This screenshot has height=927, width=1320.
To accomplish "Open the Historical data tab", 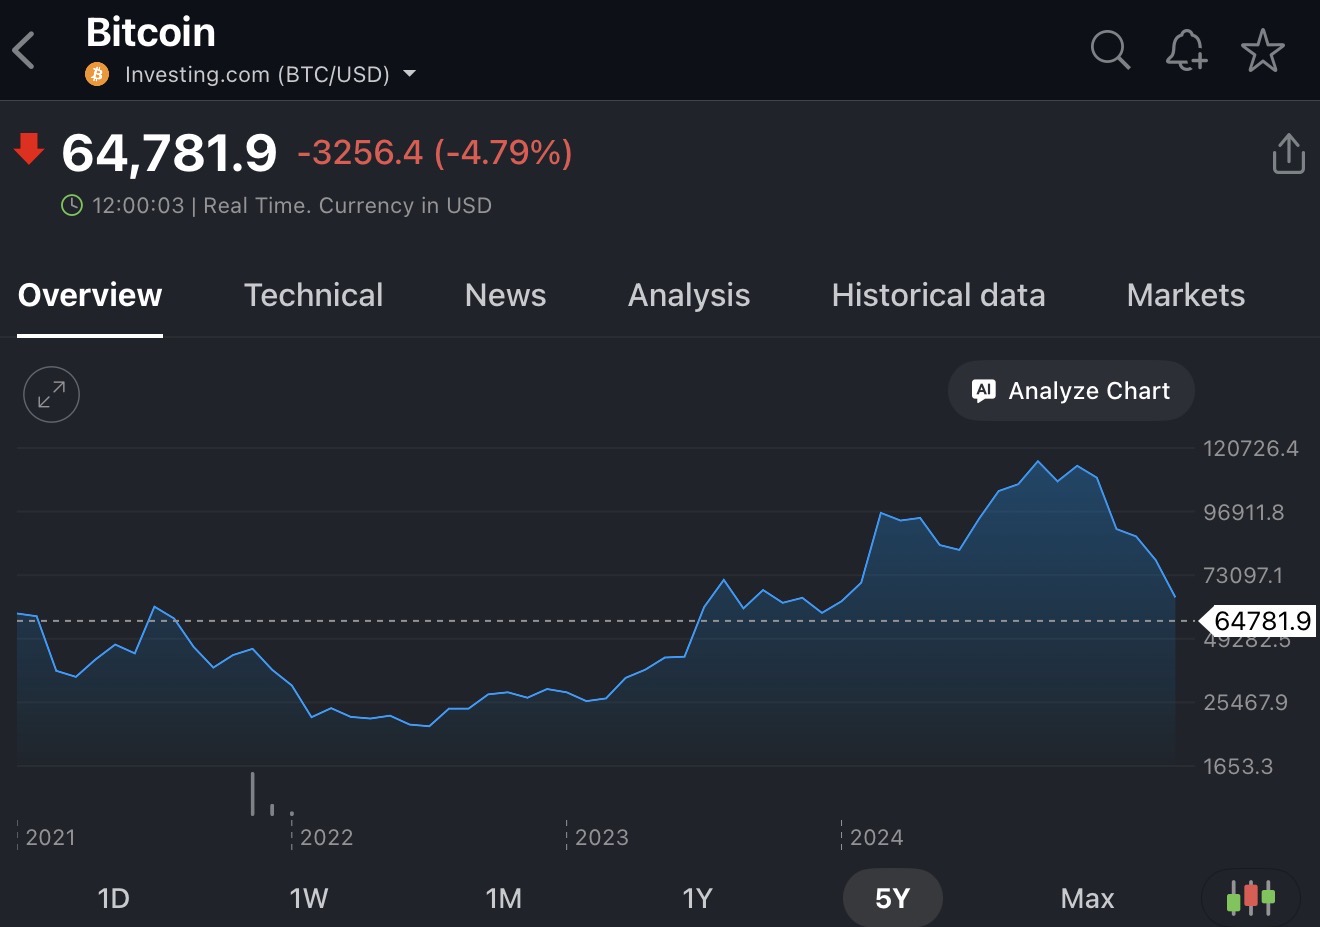I will tap(938, 295).
